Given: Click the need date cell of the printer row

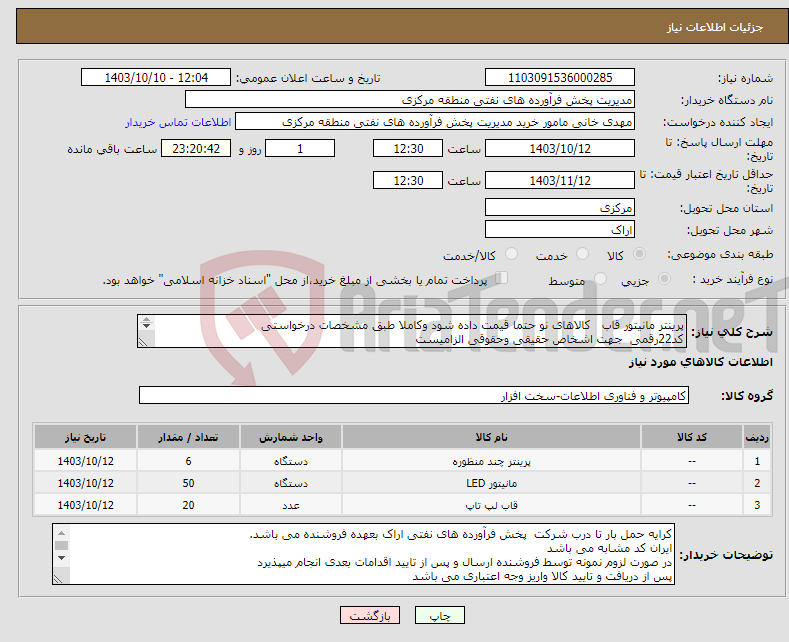Looking at the screenshot, I should (86, 461).
